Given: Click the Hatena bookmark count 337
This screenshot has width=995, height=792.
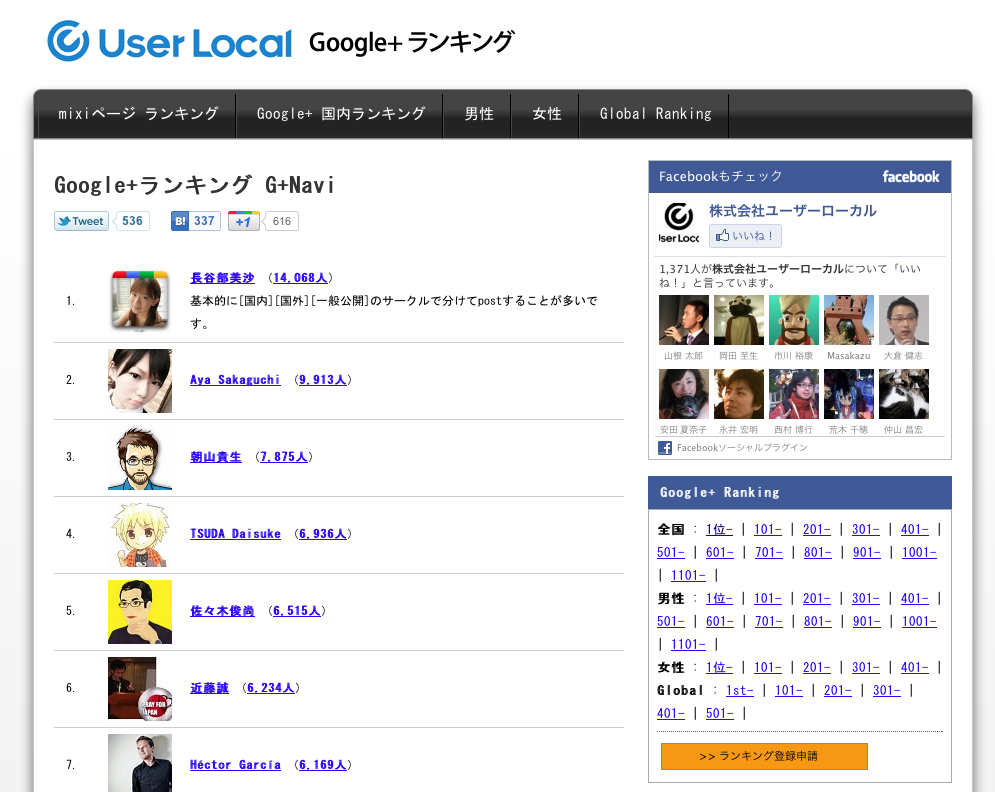Looking at the screenshot, I should coord(204,221).
